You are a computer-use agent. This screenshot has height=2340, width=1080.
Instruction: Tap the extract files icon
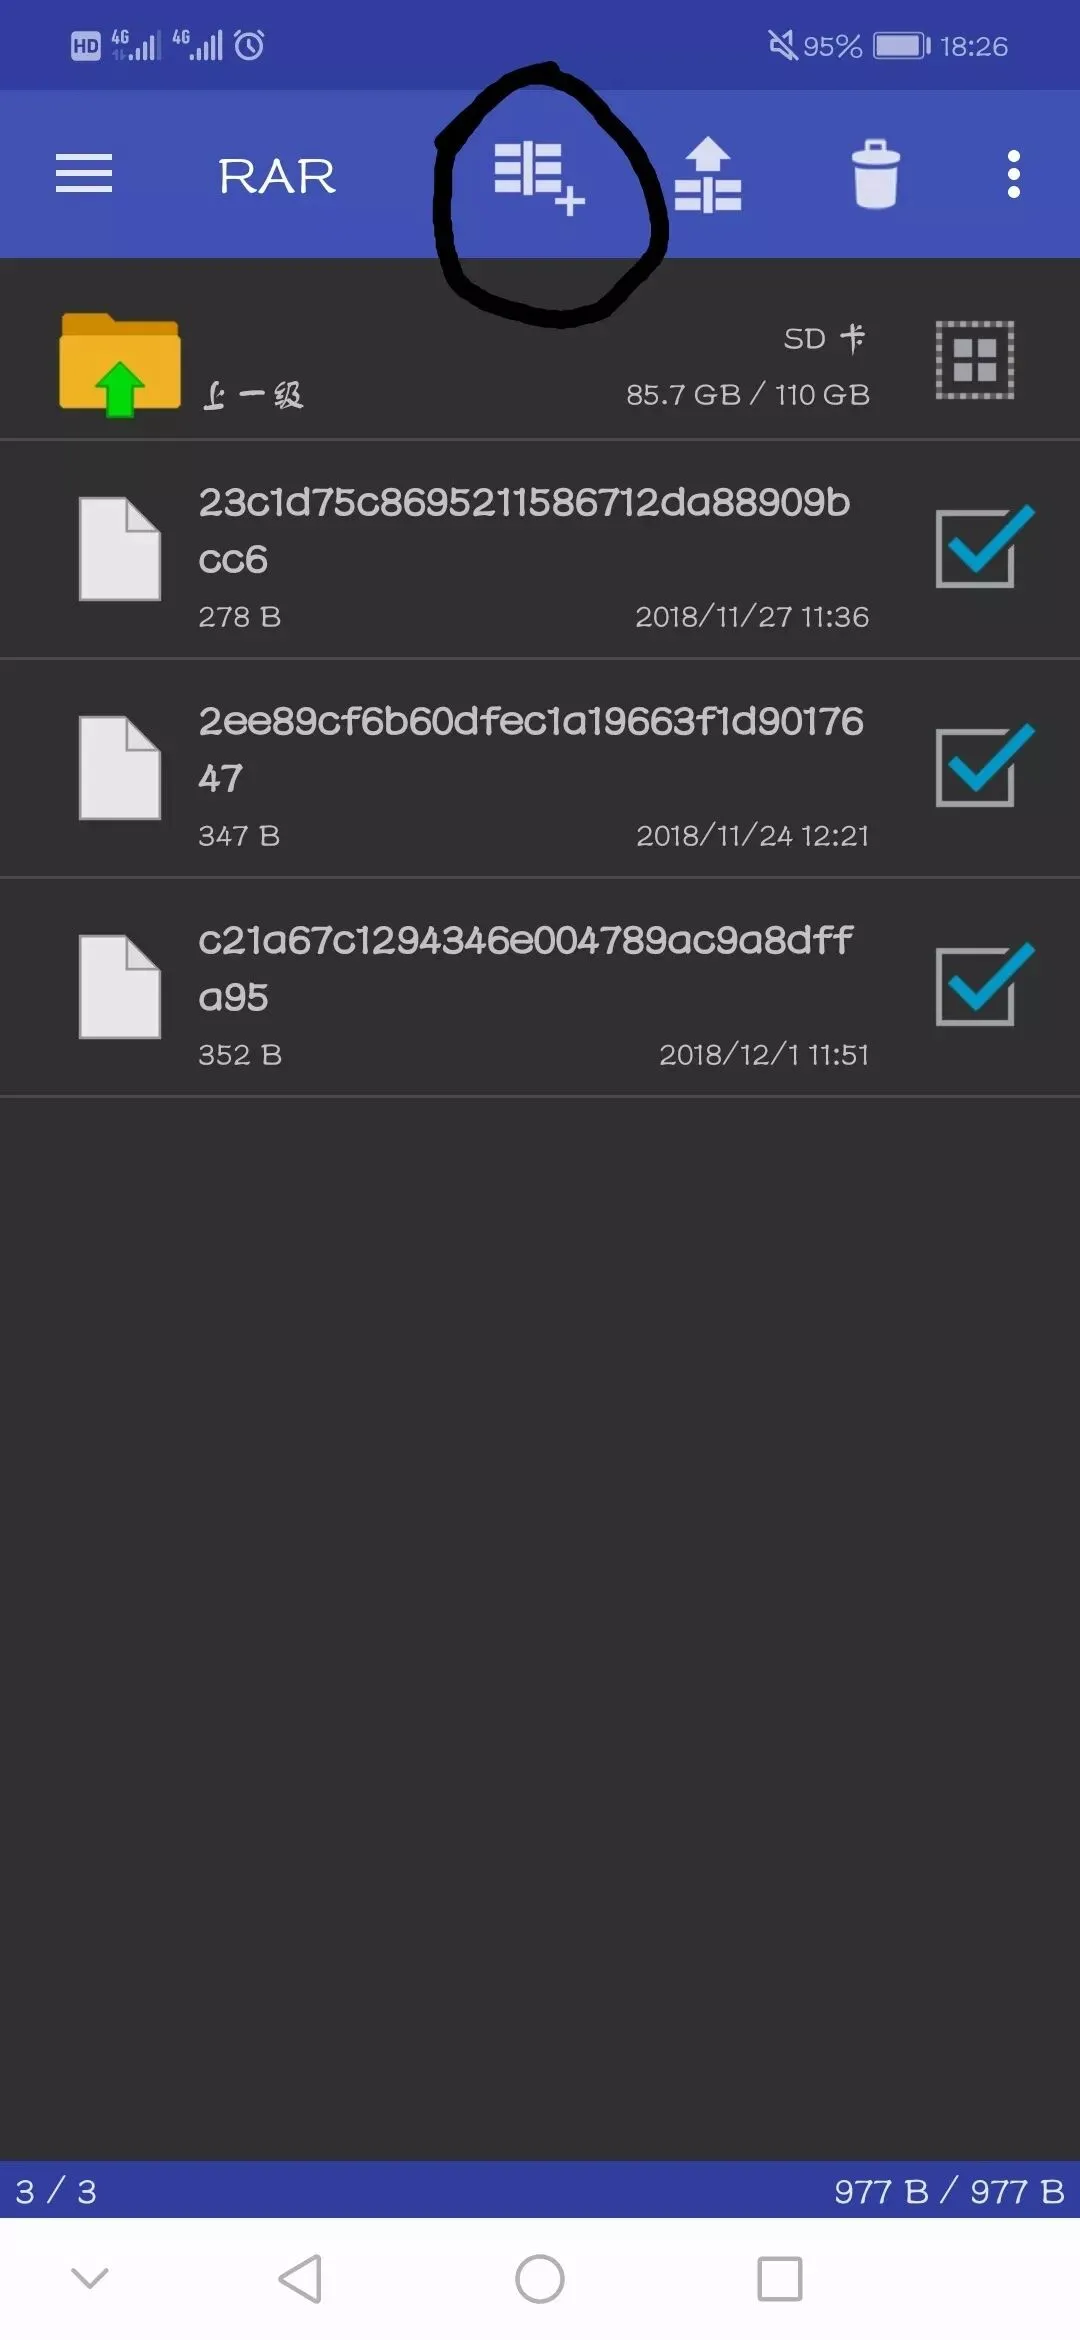pos(708,175)
